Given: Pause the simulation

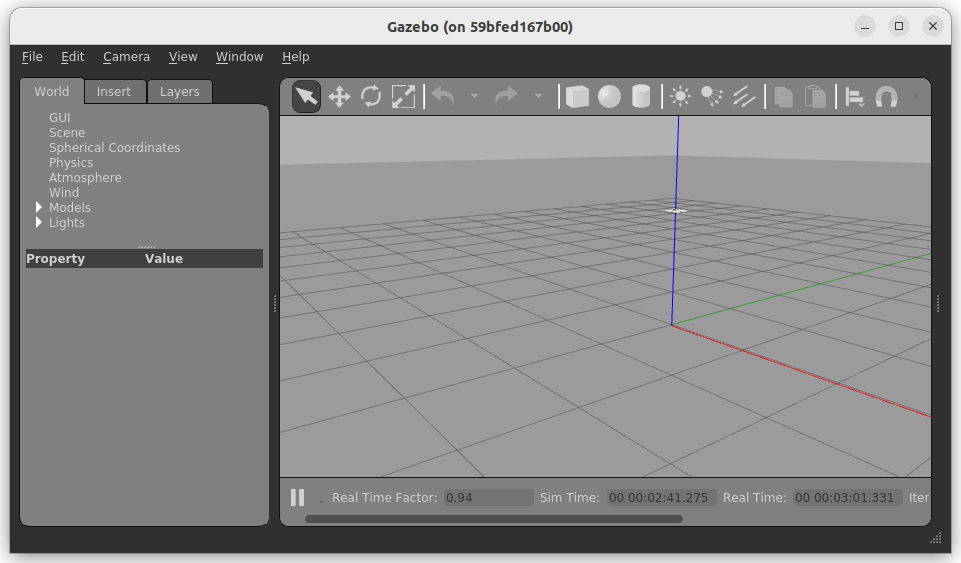Looking at the screenshot, I should pos(297,497).
